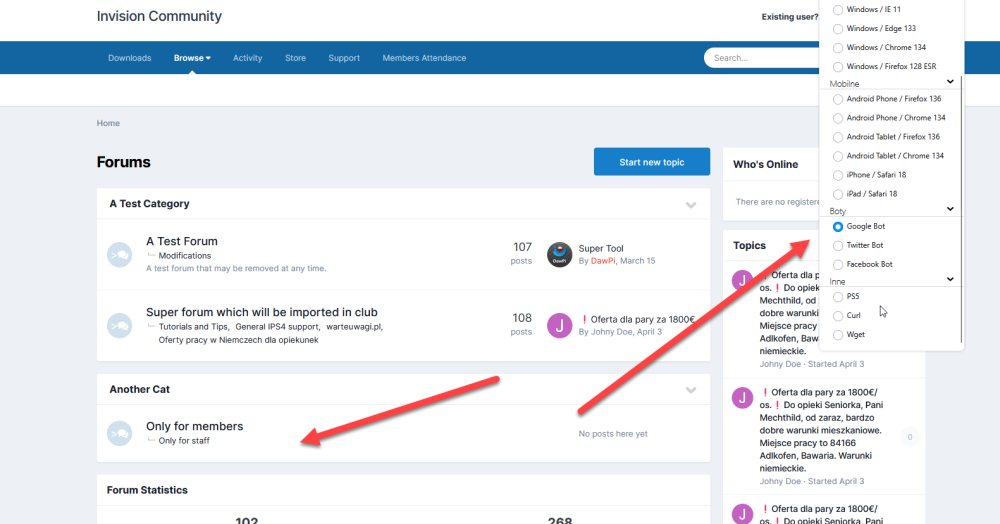
Task: Click the A Test Forum speech bubble icon
Action: tap(120, 255)
